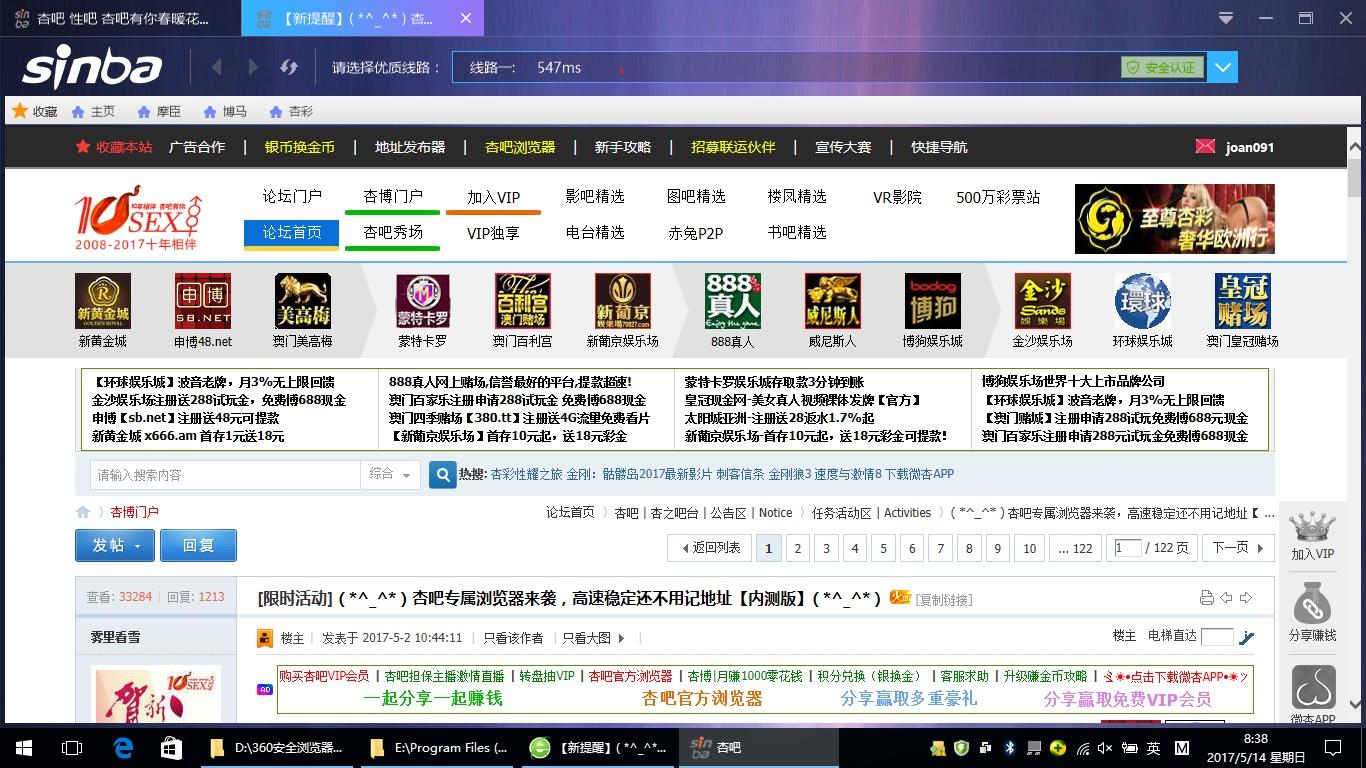Image resolution: width=1366 pixels, height=768 pixels.
Task: Click the 环球娱乐城 globe logo icon
Action: [x=1143, y=301]
